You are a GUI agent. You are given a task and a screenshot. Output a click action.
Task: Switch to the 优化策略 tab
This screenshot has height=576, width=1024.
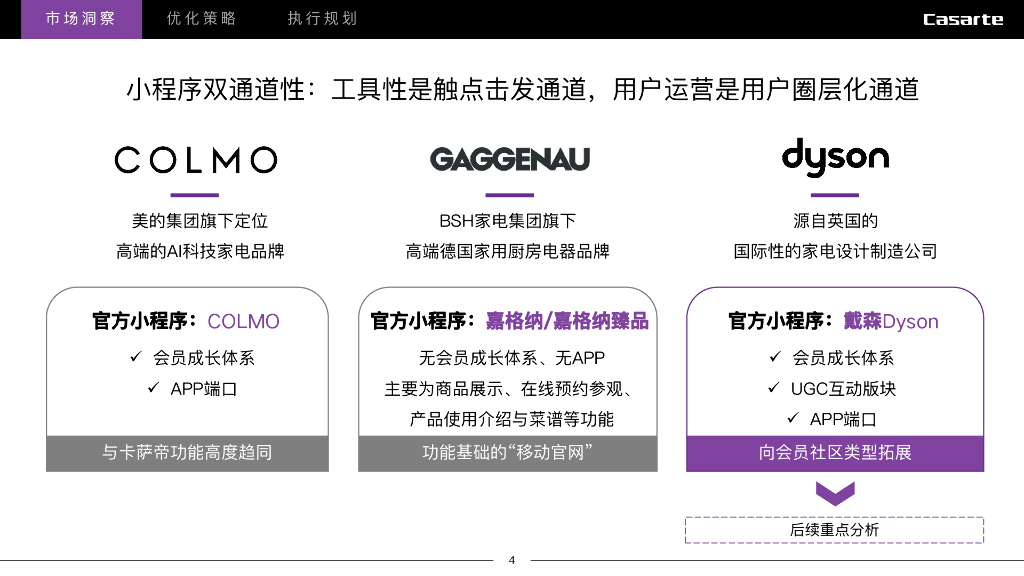pyautogui.click(x=201, y=19)
